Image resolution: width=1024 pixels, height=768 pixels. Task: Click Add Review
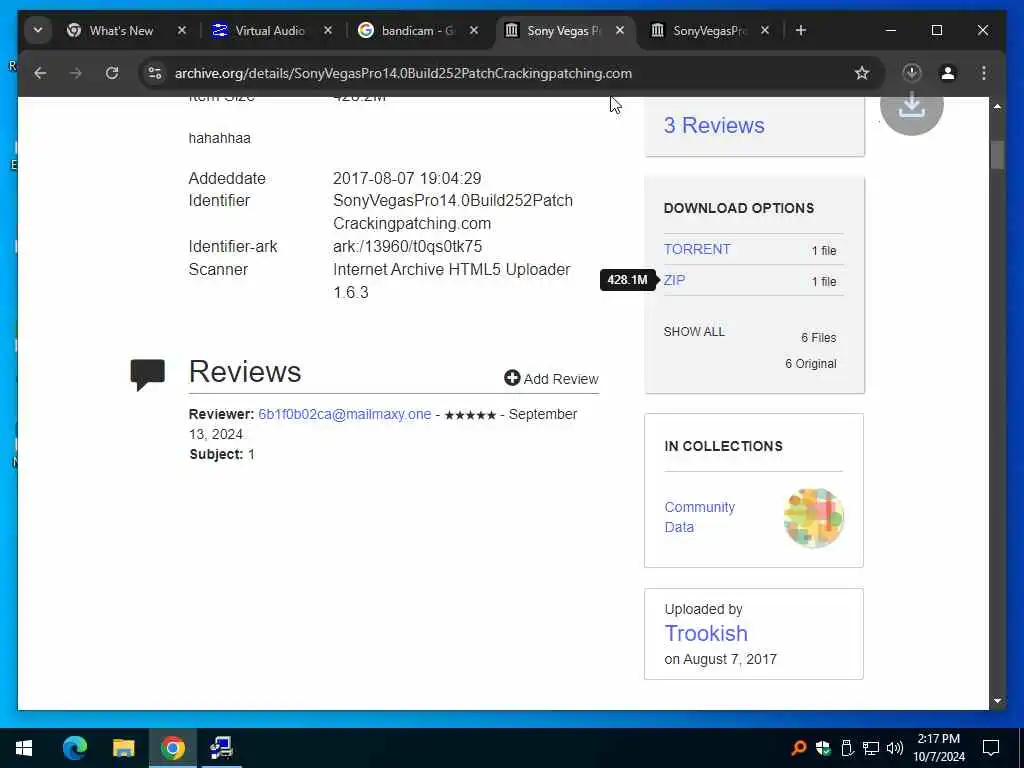(x=551, y=379)
